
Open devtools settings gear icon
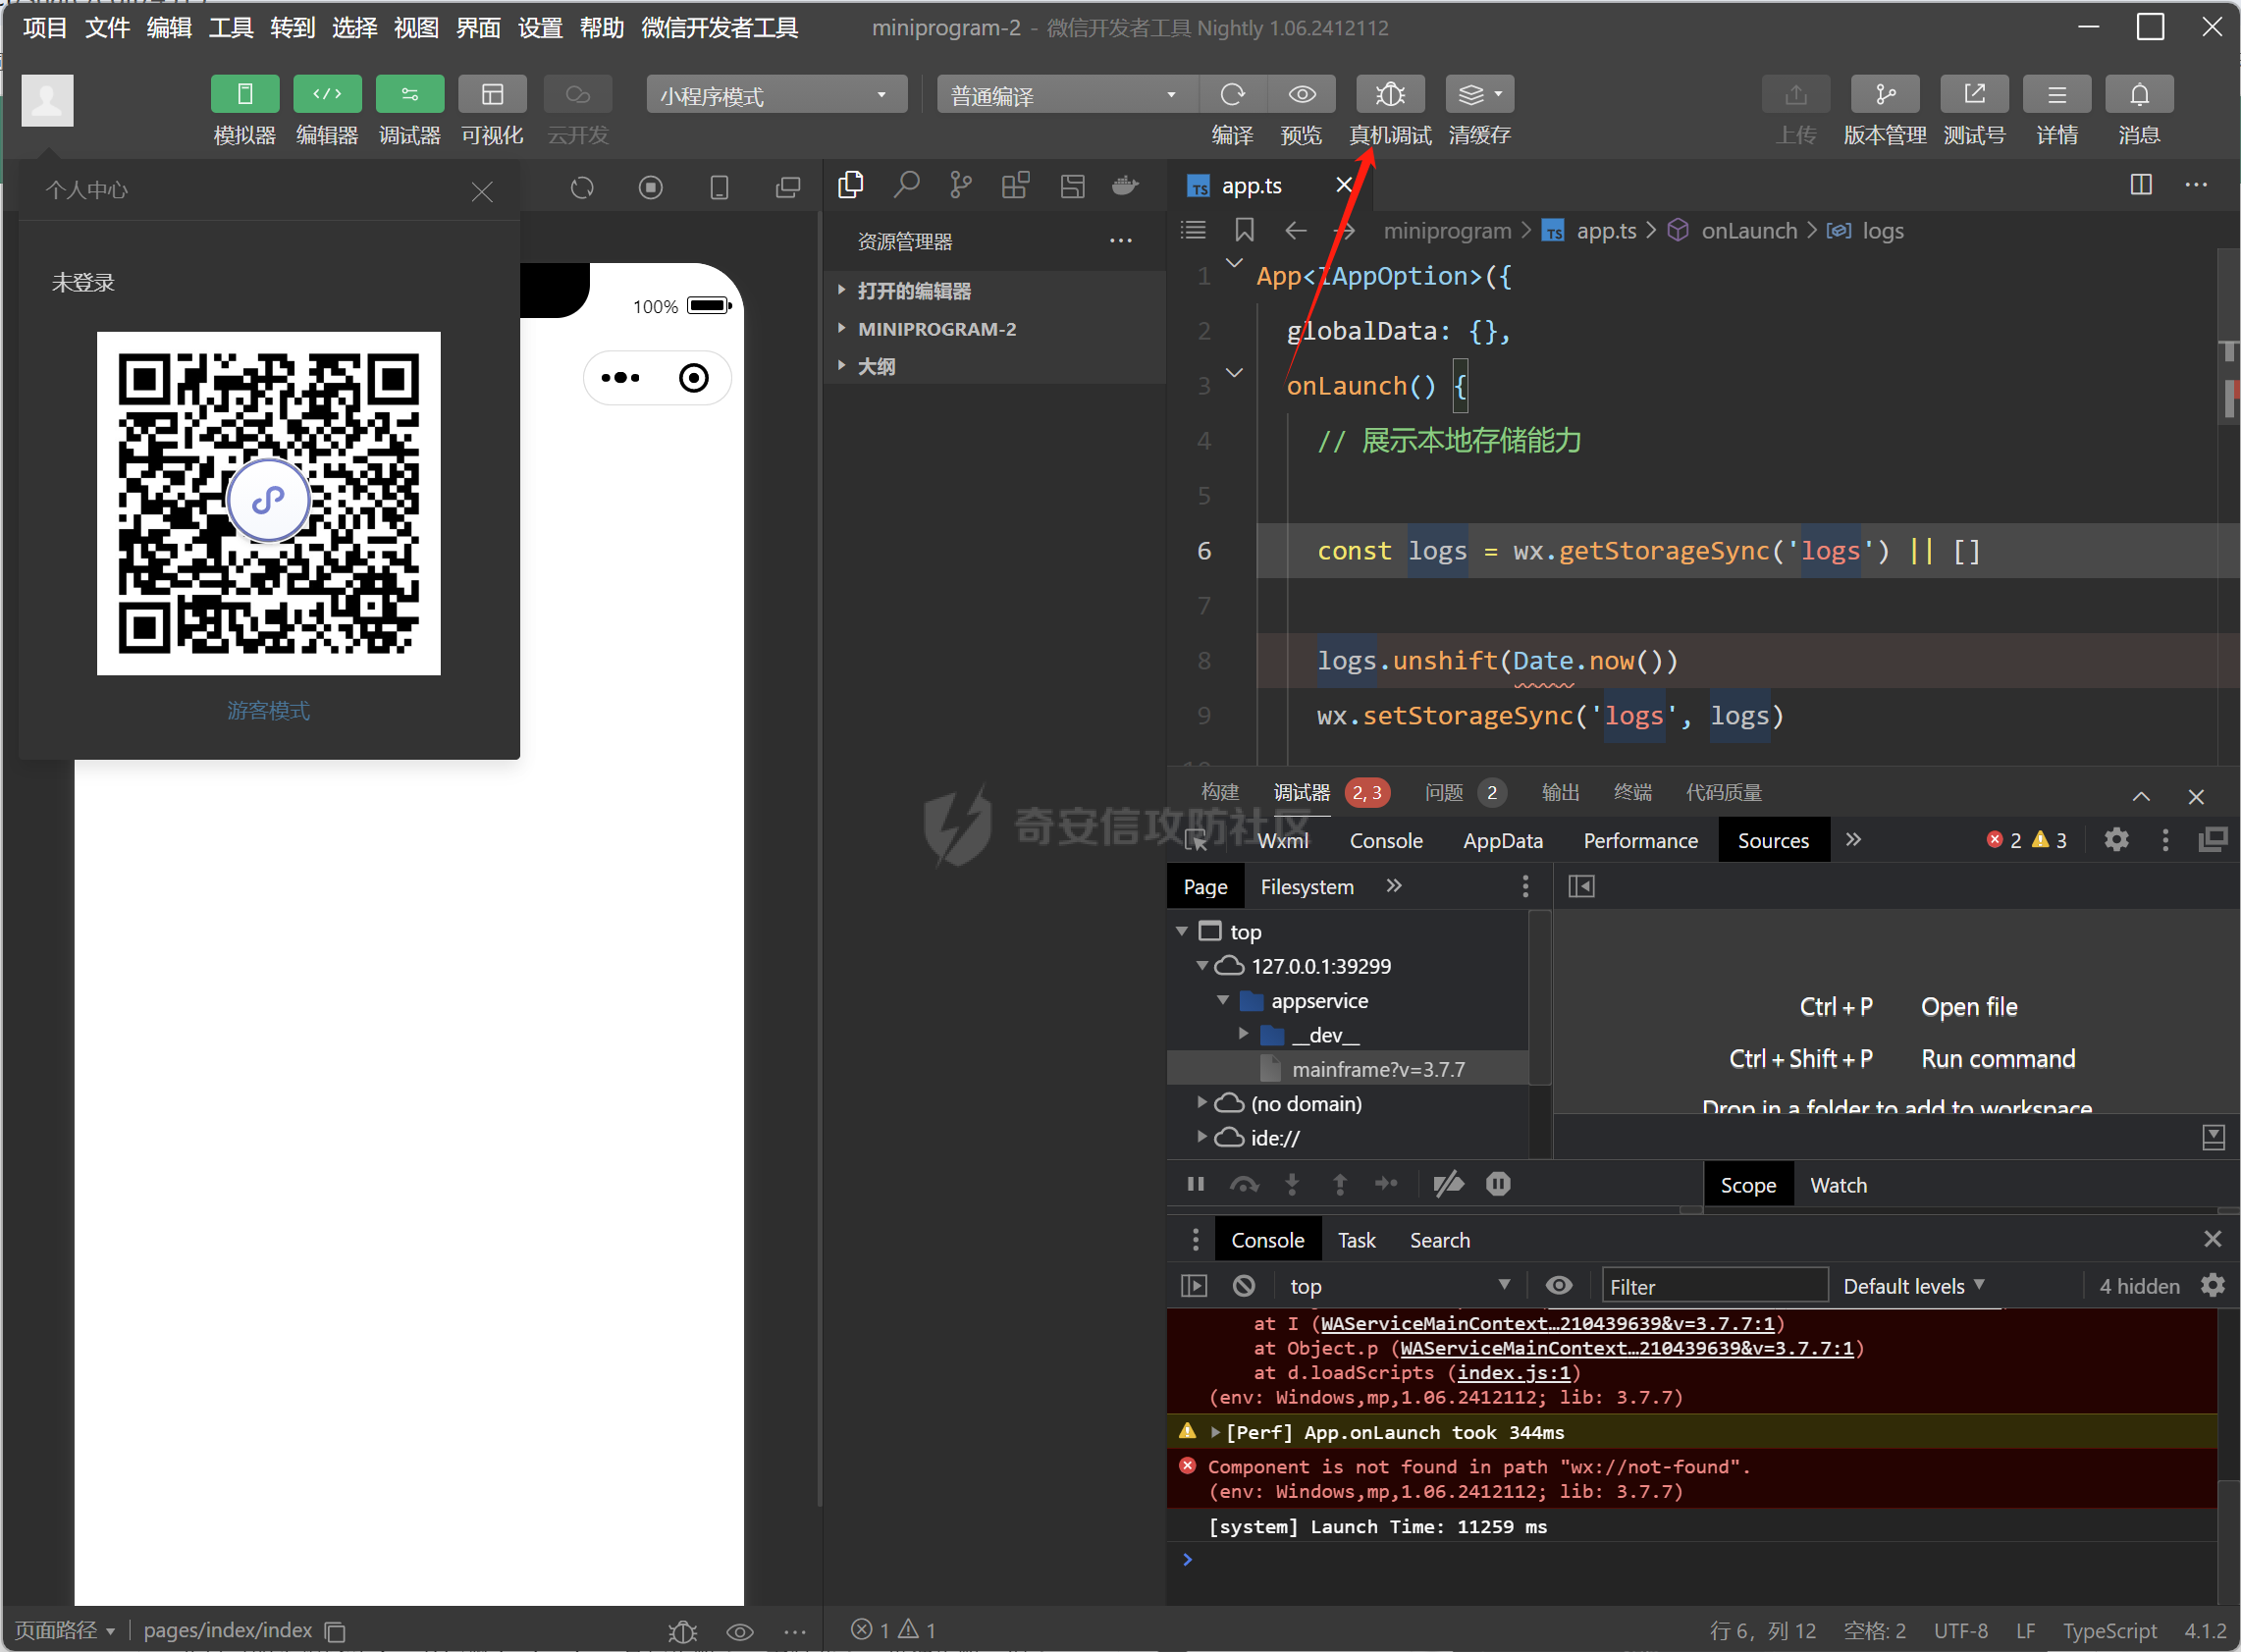2116,840
